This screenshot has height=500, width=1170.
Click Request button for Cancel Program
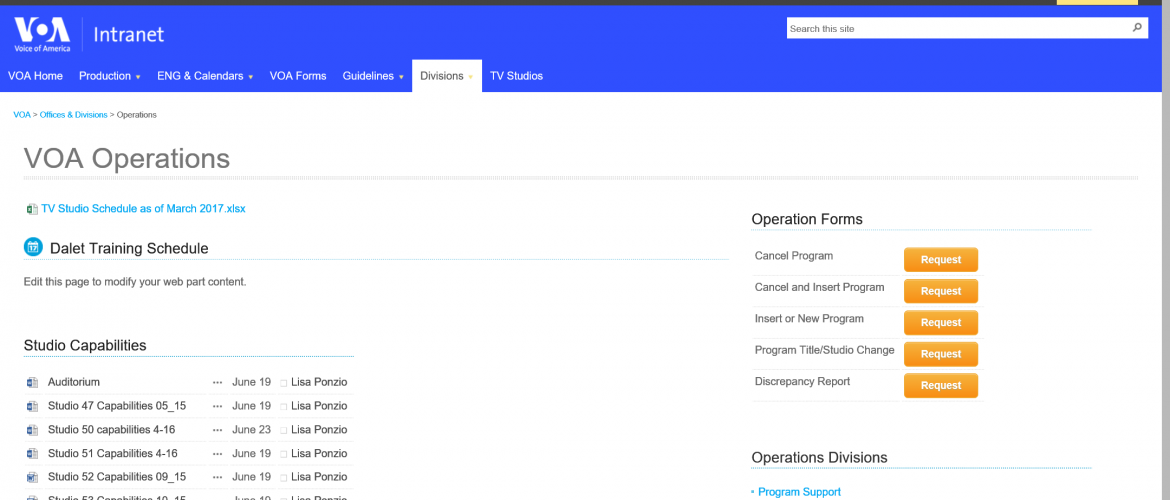[x=941, y=260]
